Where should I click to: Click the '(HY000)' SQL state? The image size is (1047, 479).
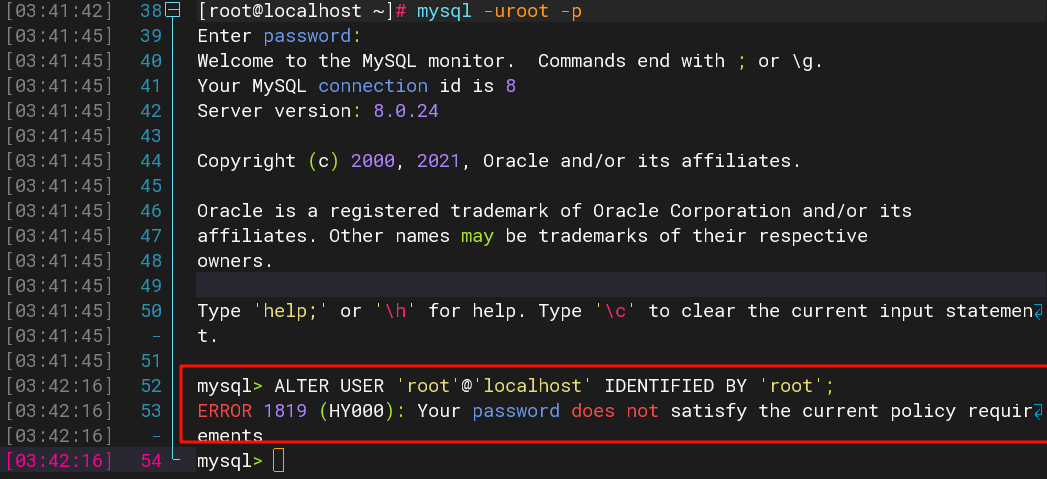point(357,412)
